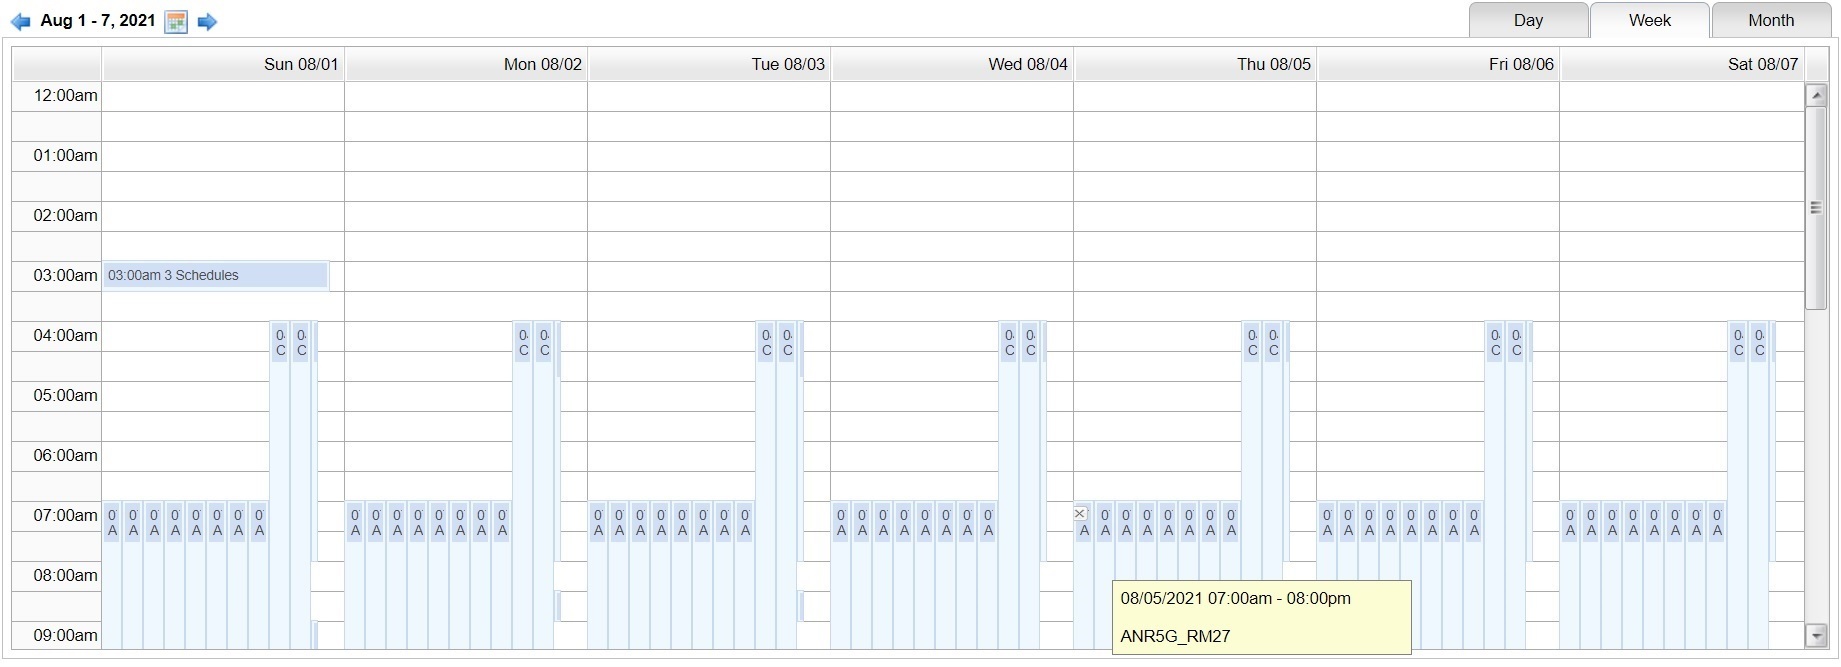Click the vertical scrollbar thumb
This screenshot has height=667, width=1841.
[x=1816, y=208]
